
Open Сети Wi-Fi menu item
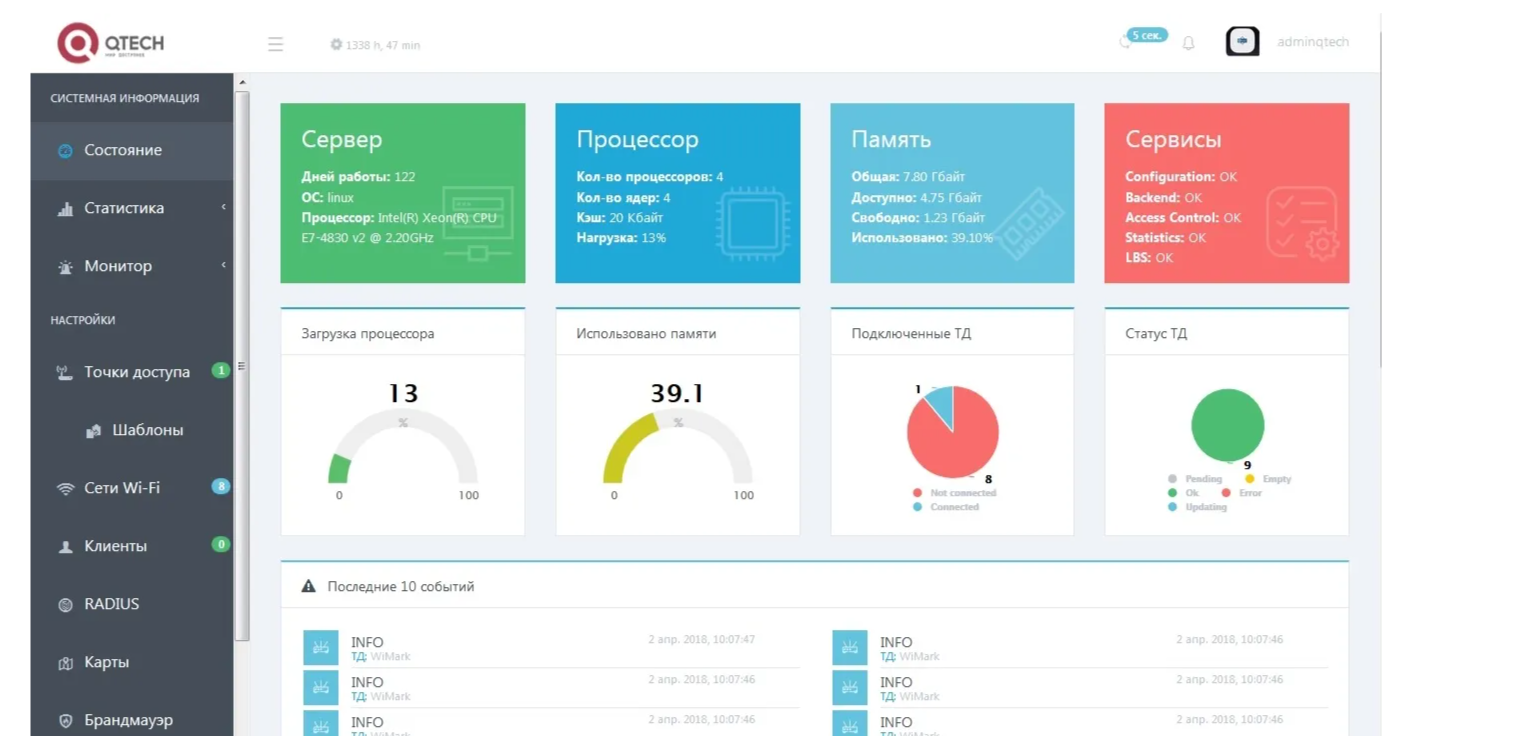(132, 488)
